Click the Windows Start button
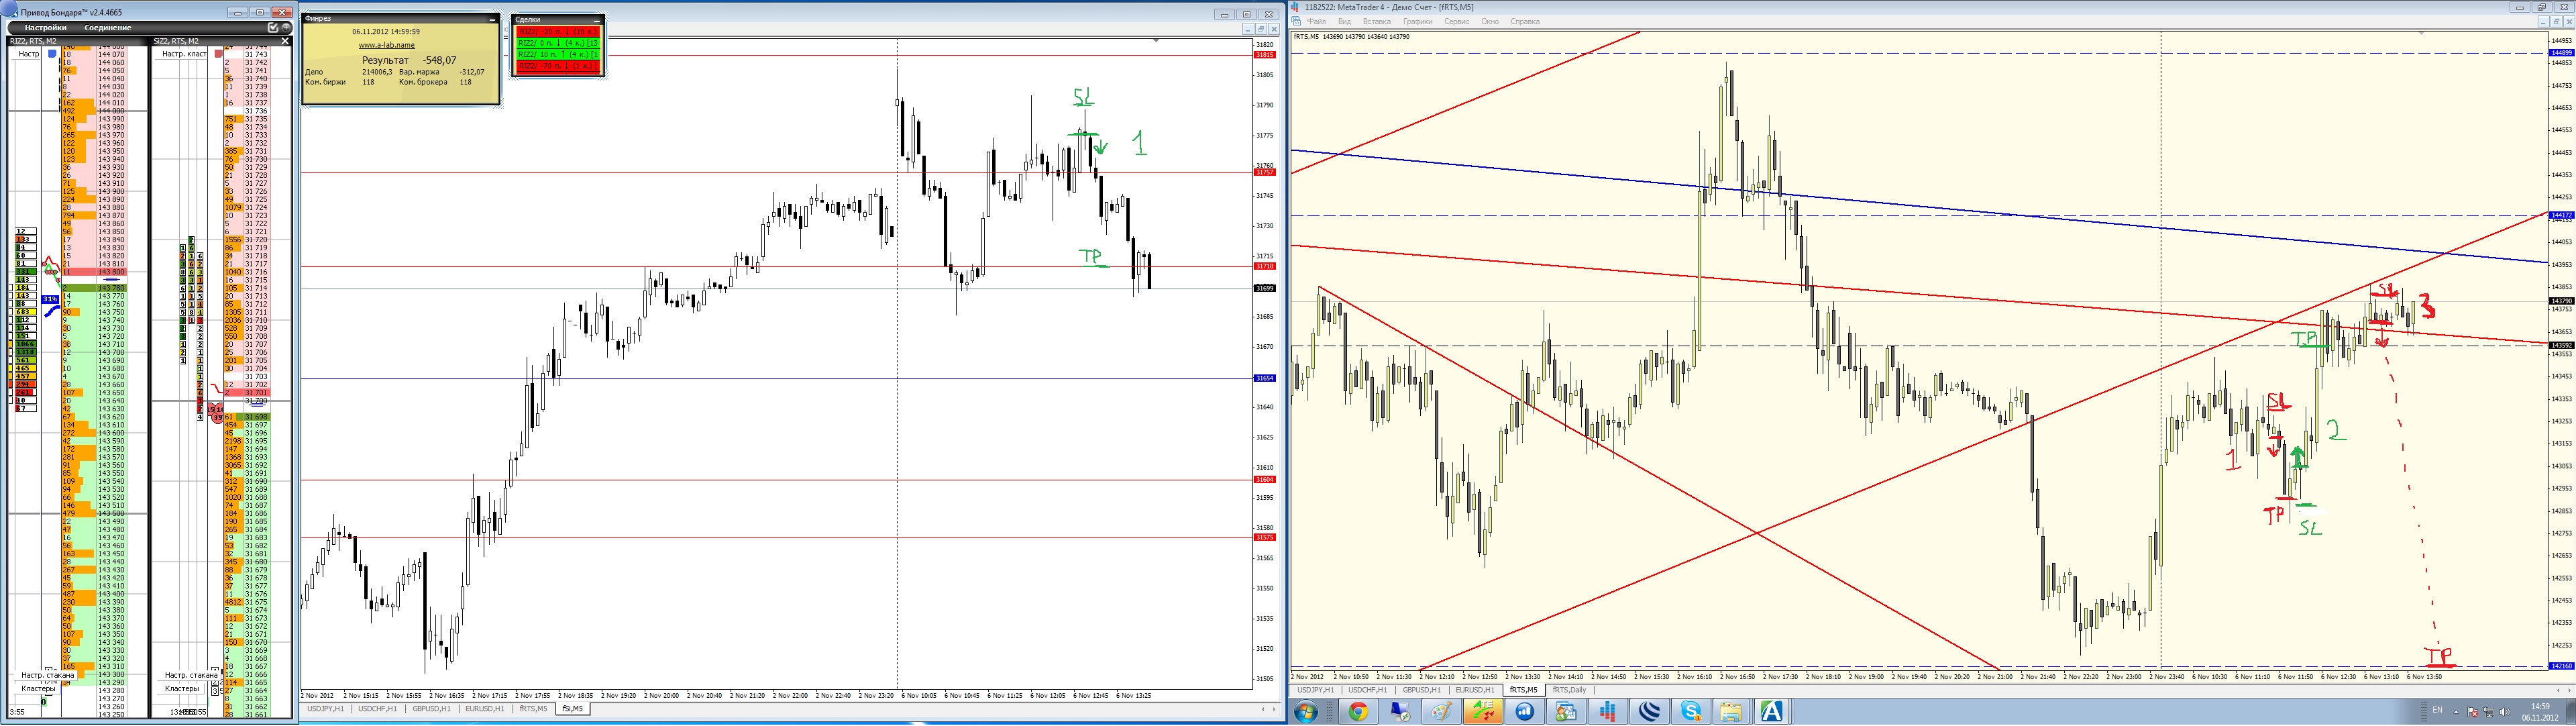The image size is (2576, 726). (x=1305, y=712)
